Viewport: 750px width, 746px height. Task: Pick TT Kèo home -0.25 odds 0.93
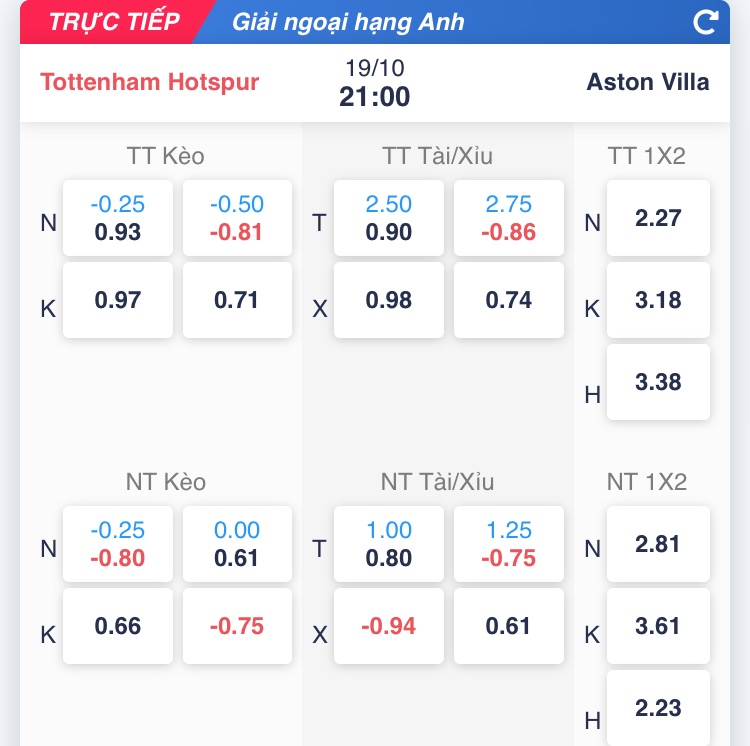117,218
